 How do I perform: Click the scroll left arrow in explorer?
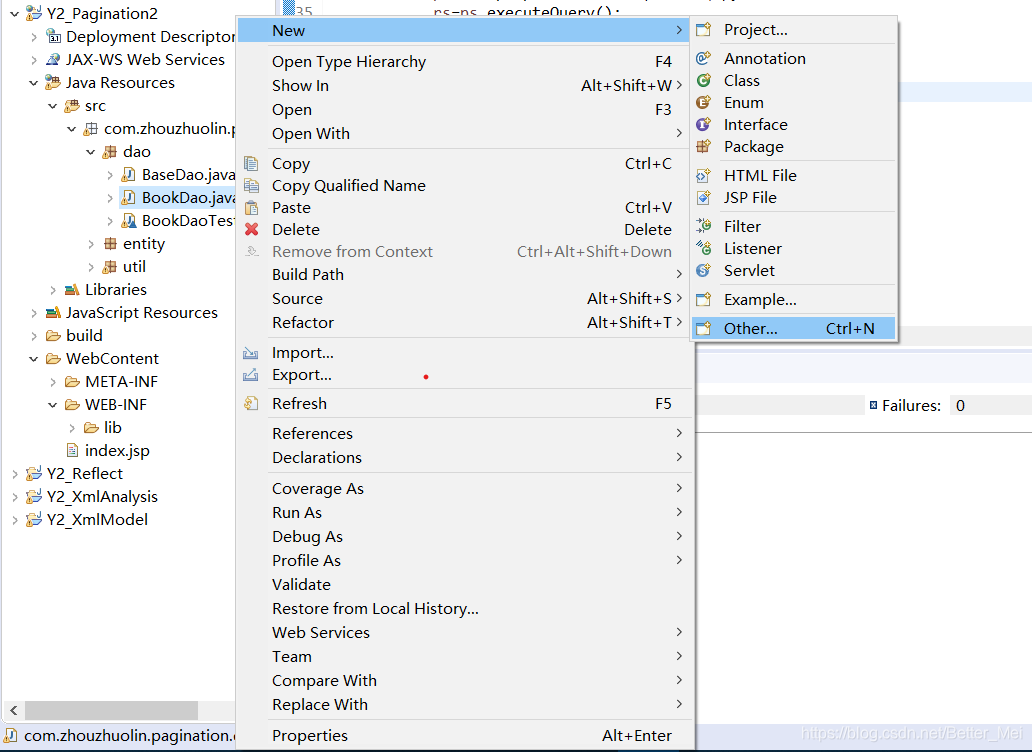click(13, 711)
